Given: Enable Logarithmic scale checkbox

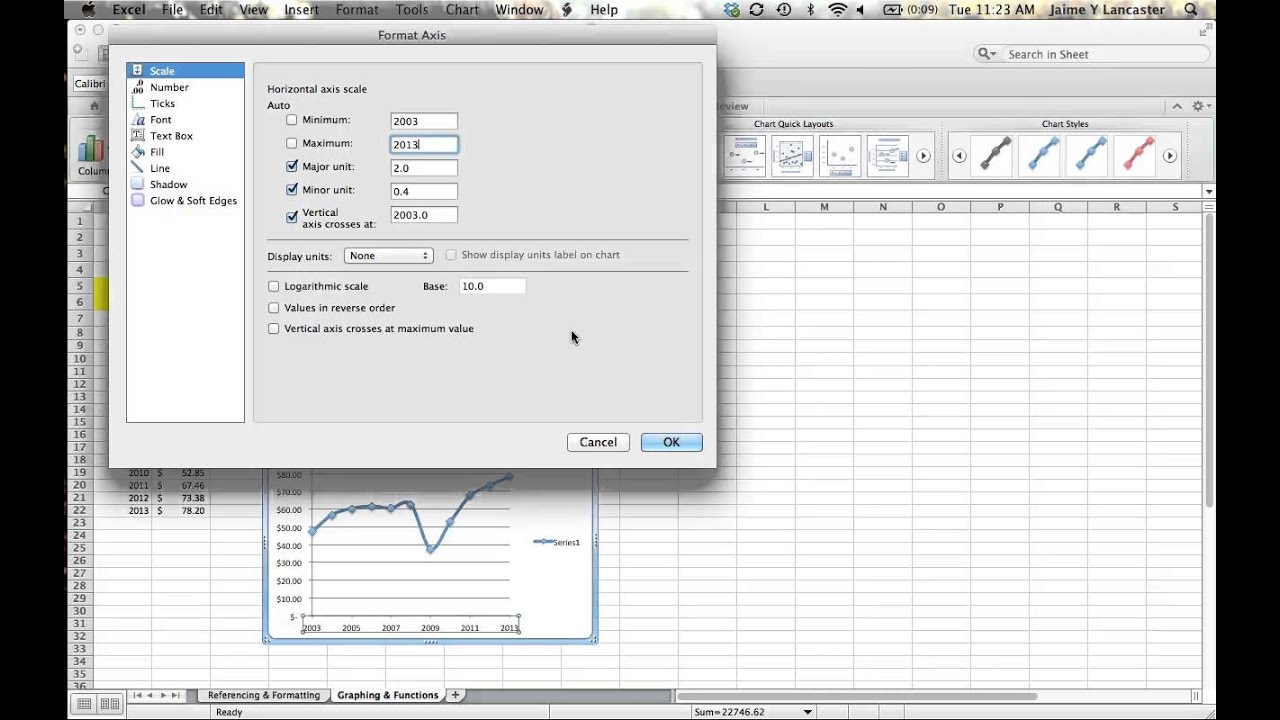Looking at the screenshot, I should coord(274,286).
